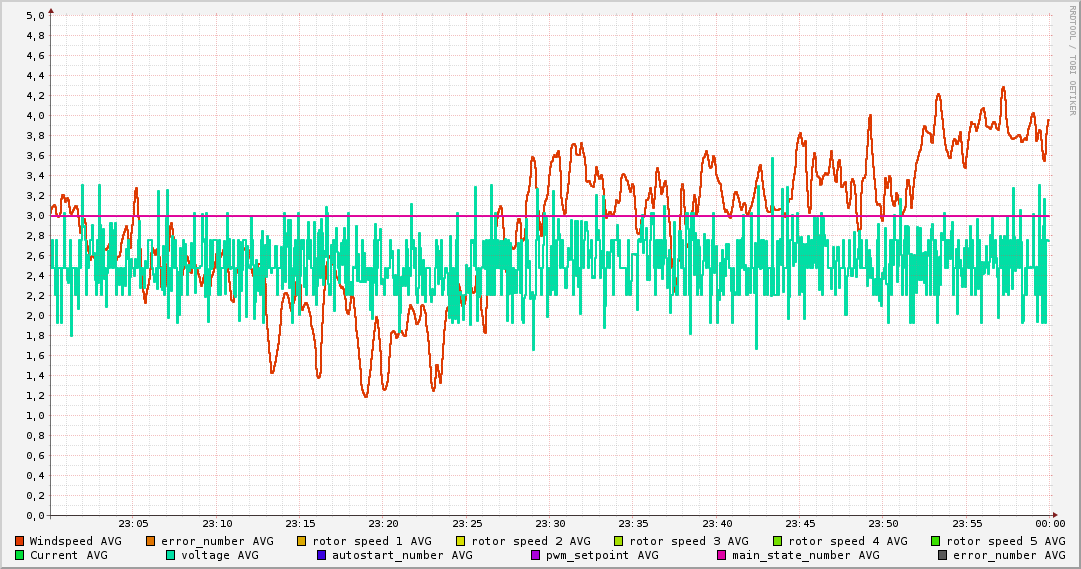Click the rotor speed 4 AVG legend swatch
The width and height of the screenshot is (1081, 569).
point(777,541)
